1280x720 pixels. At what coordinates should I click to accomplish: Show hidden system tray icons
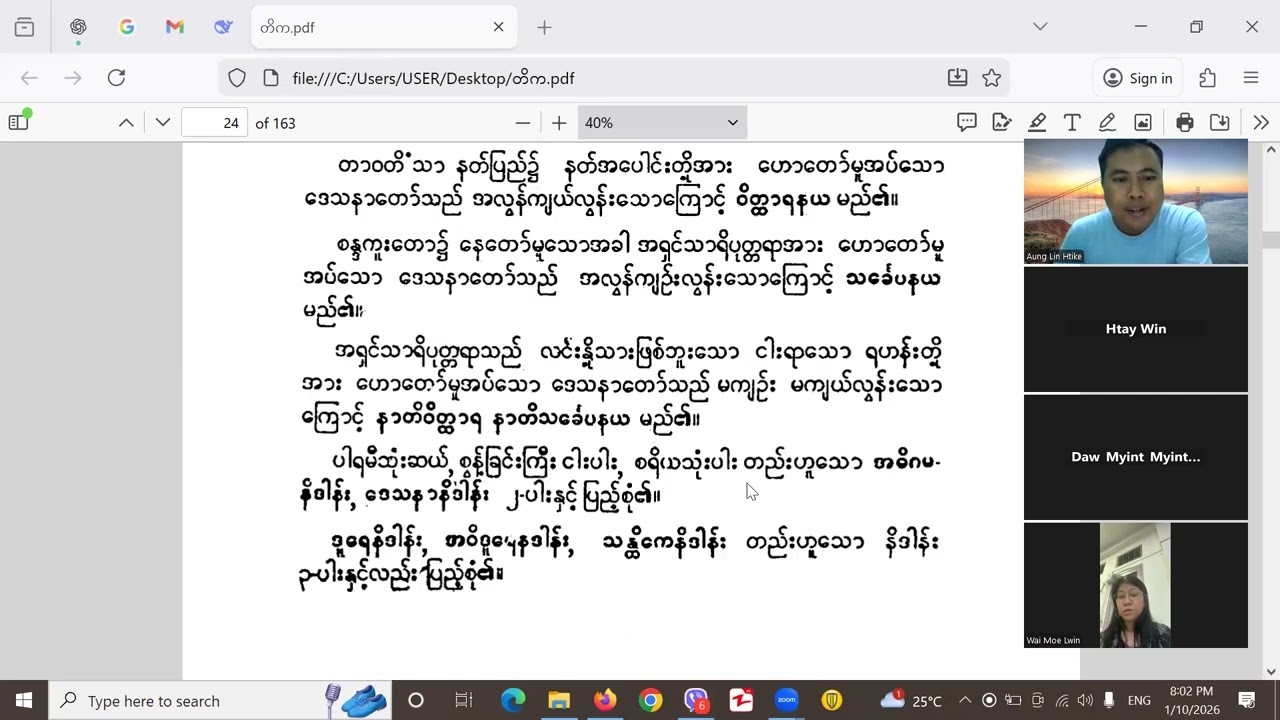point(965,701)
